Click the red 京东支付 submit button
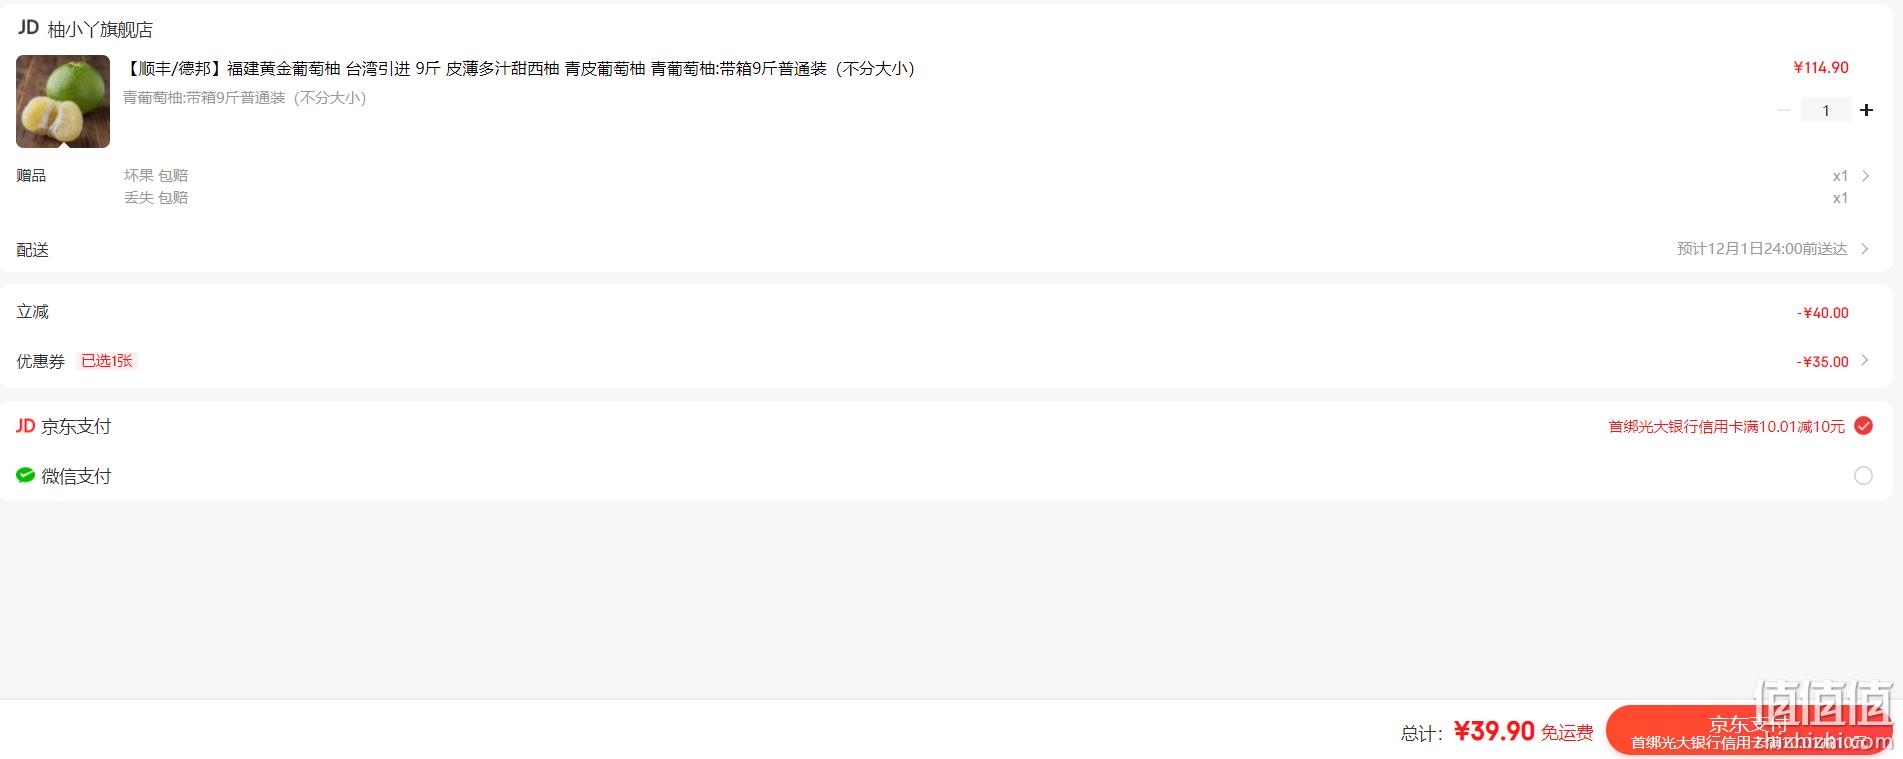Image resolution: width=1903 pixels, height=759 pixels. tap(1749, 732)
